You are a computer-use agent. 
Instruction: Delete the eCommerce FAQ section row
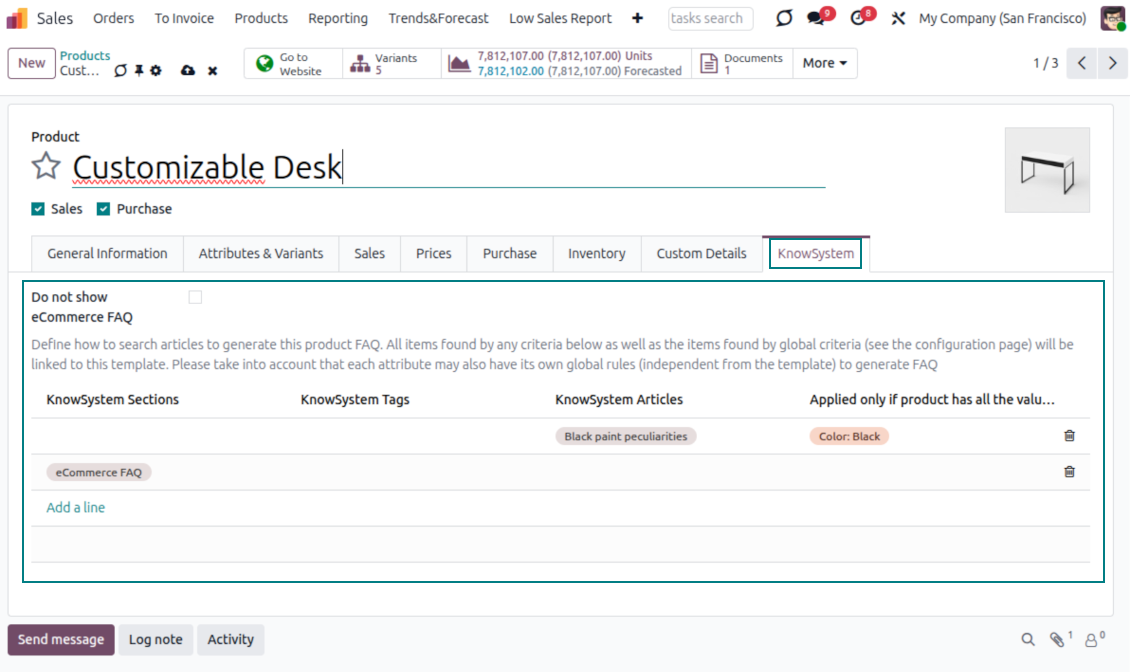pos(1069,472)
